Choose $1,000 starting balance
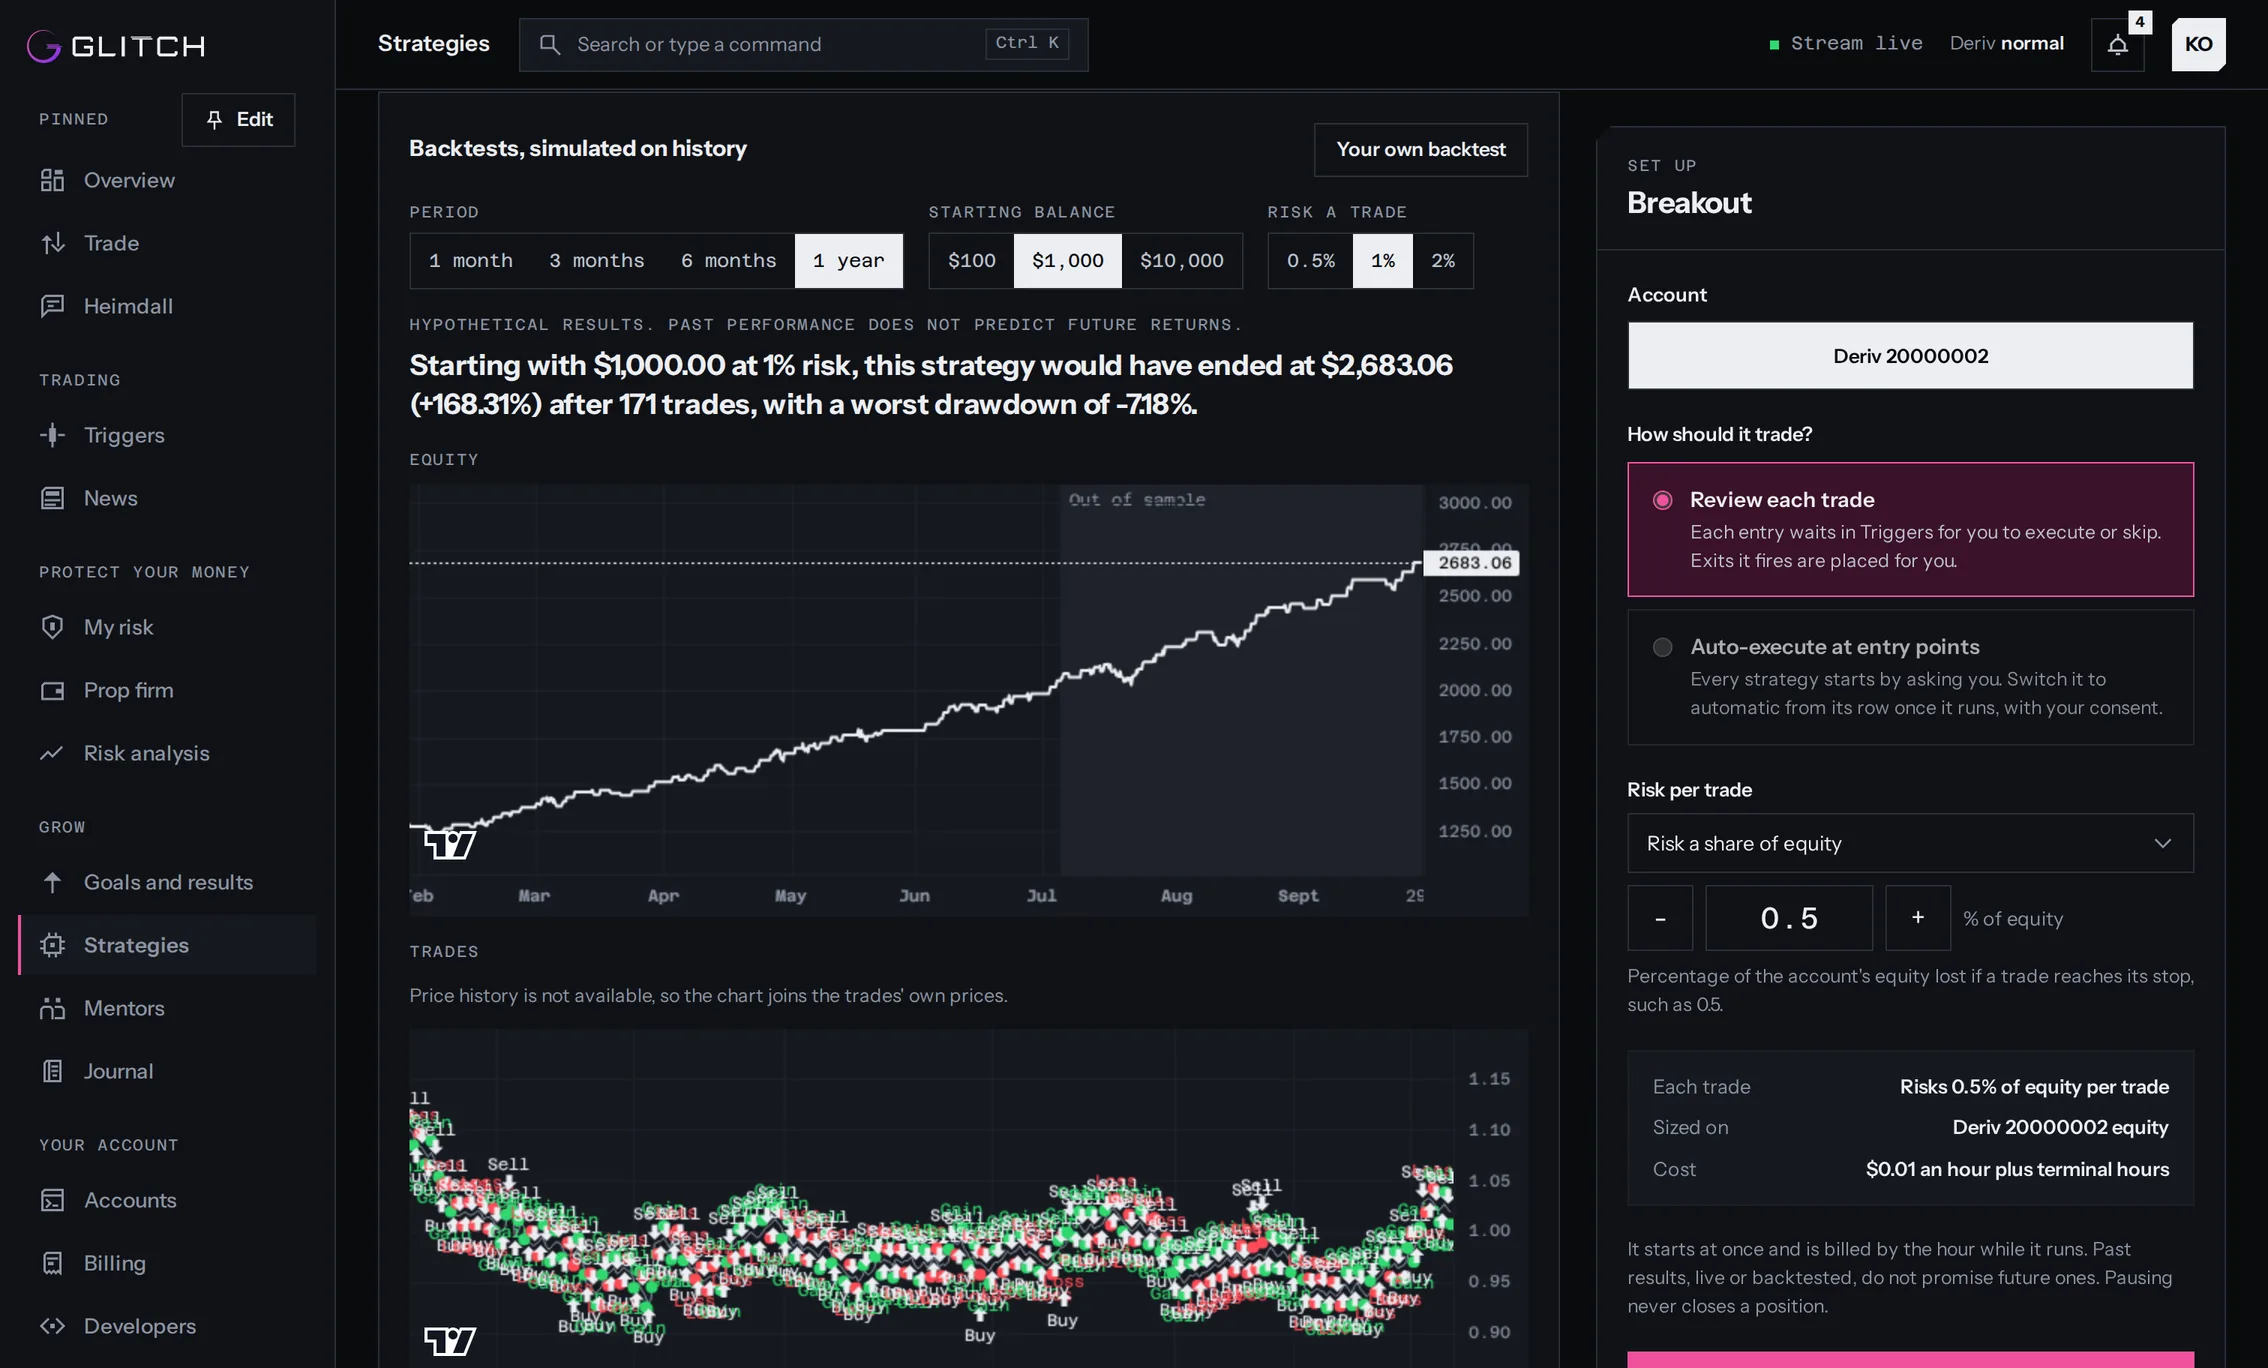 tap(1067, 261)
